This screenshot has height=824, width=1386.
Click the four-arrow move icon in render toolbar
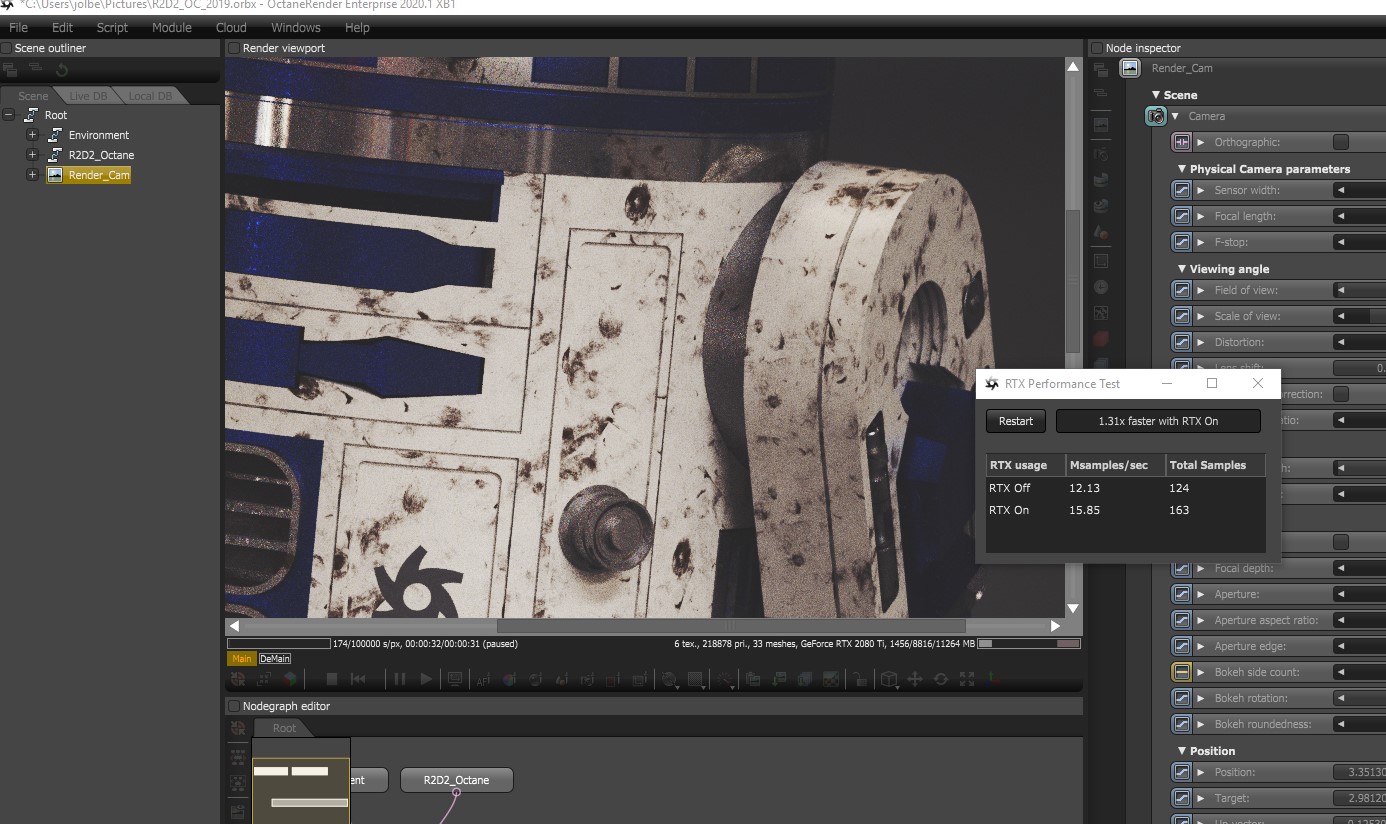pos(914,679)
